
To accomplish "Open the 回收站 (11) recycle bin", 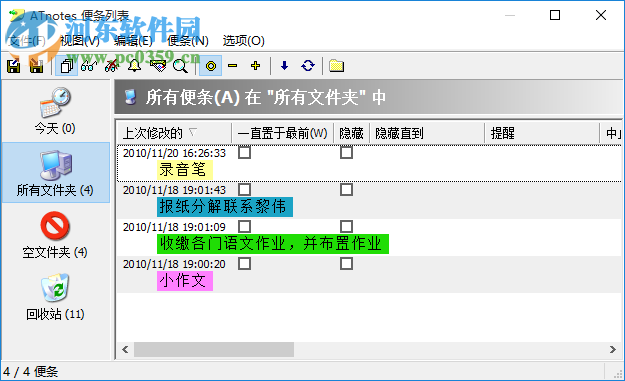I will click(55, 297).
